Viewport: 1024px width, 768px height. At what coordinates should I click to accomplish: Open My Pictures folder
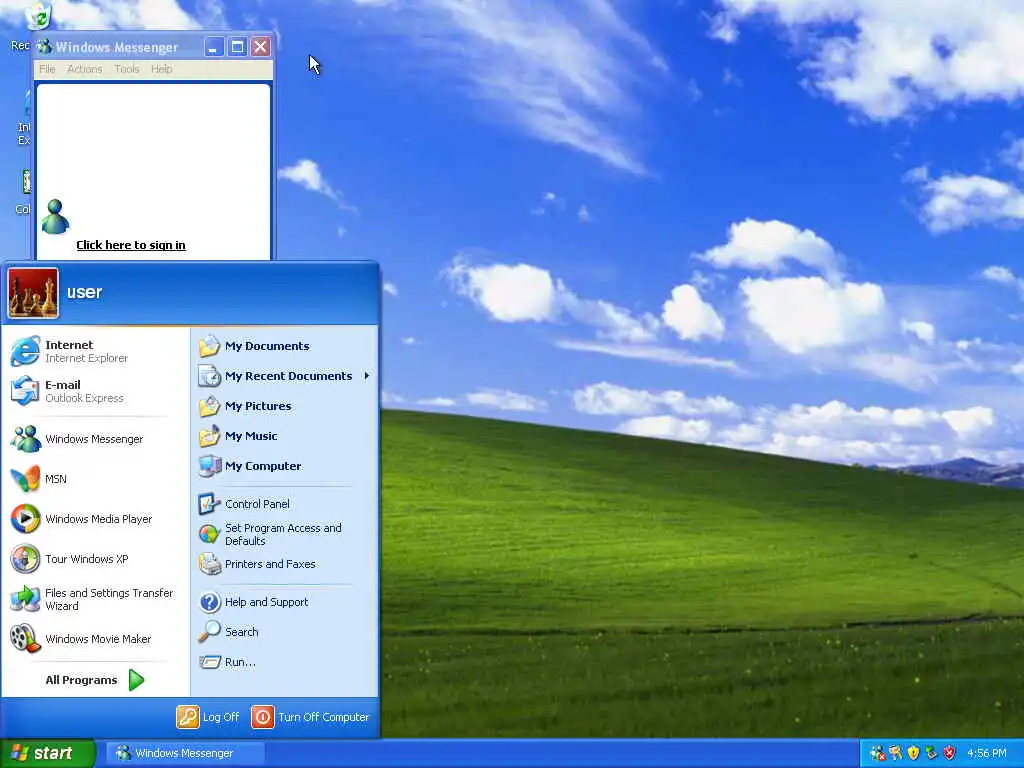284,406
